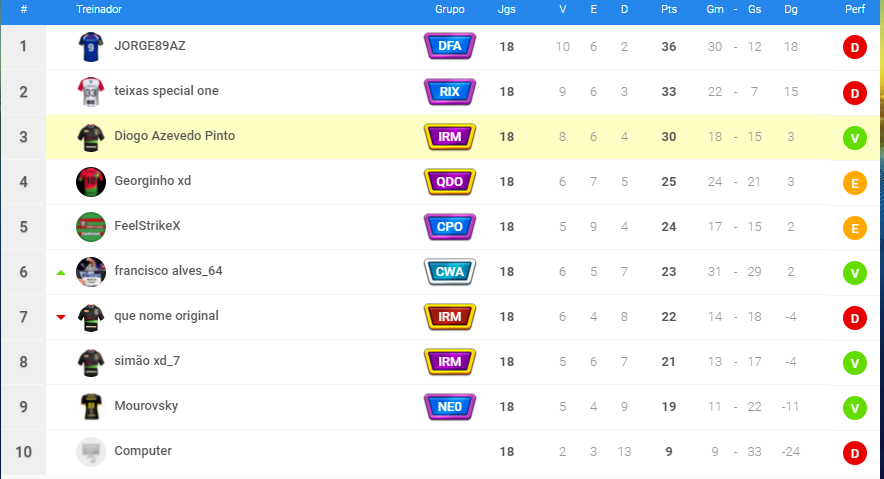Click the red down arrow beside que nome original
The width and height of the screenshot is (884, 479).
[61, 317]
